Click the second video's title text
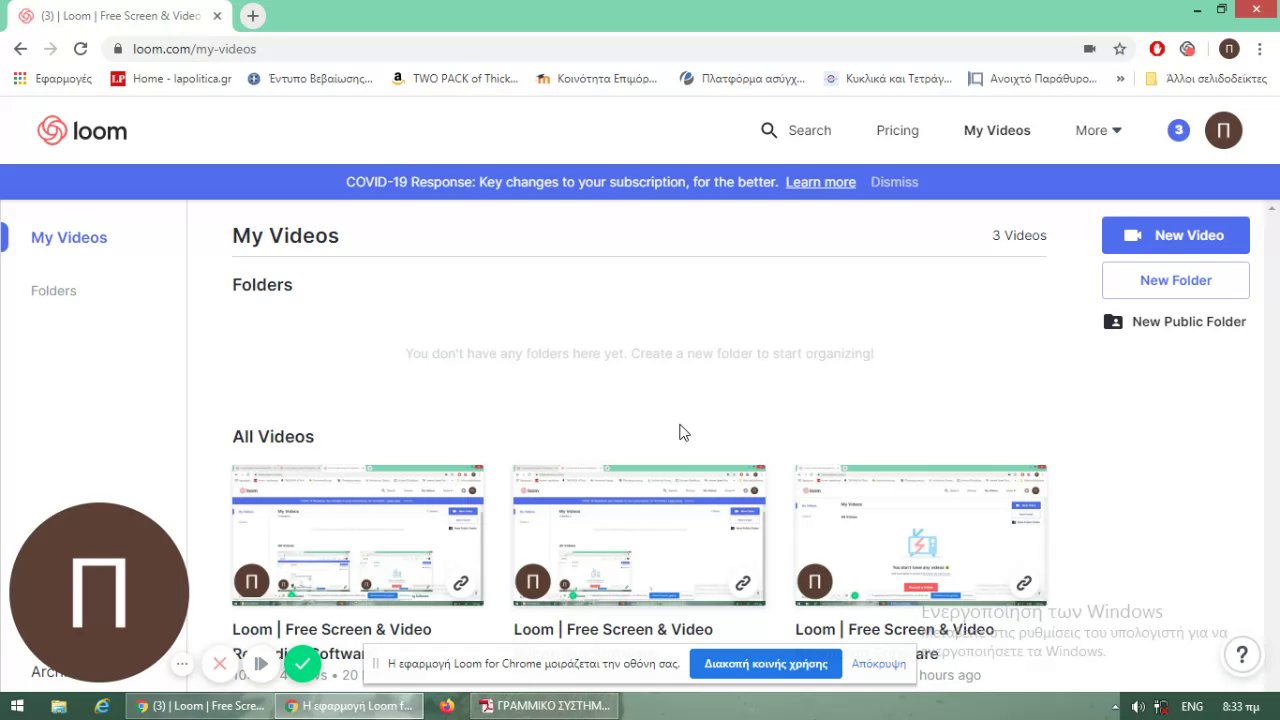Viewport: 1280px width, 720px height. click(613, 629)
